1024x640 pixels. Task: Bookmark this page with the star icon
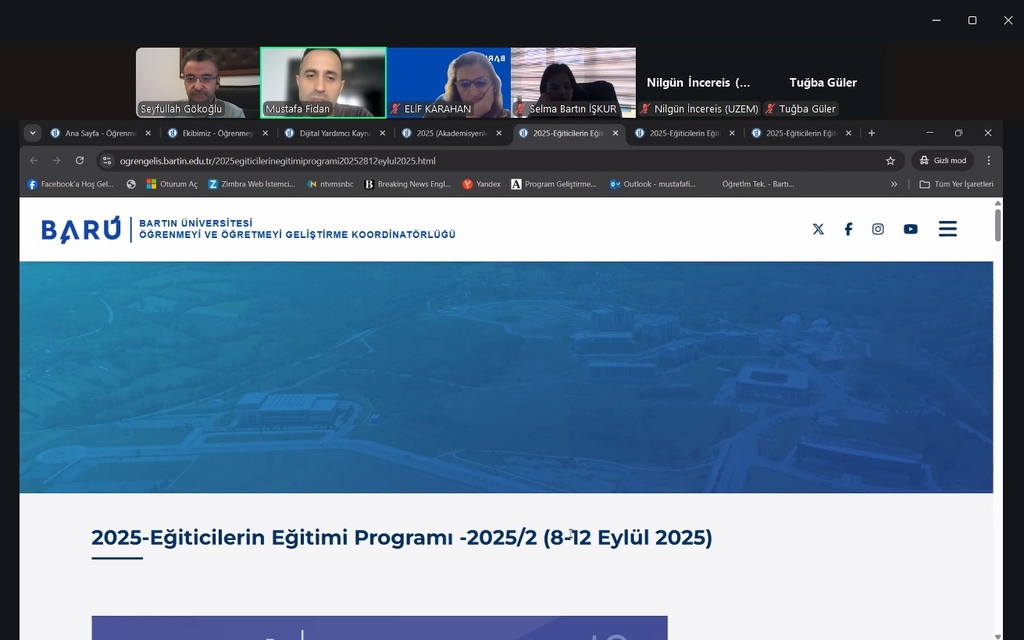click(x=890, y=160)
